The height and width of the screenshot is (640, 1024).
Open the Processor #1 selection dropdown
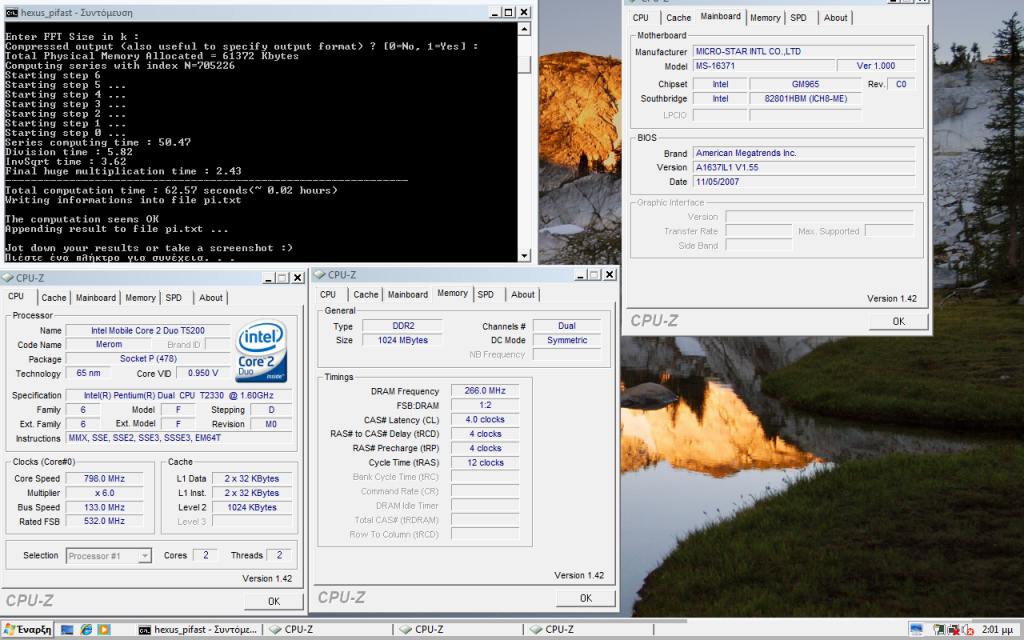click(144, 556)
